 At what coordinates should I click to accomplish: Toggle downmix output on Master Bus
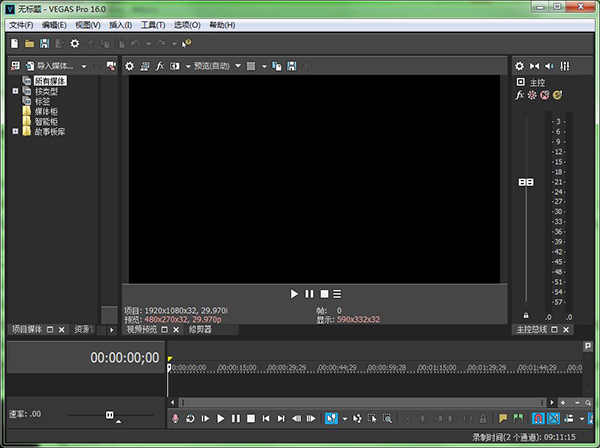pyautogui.click(x=535, y=66)
